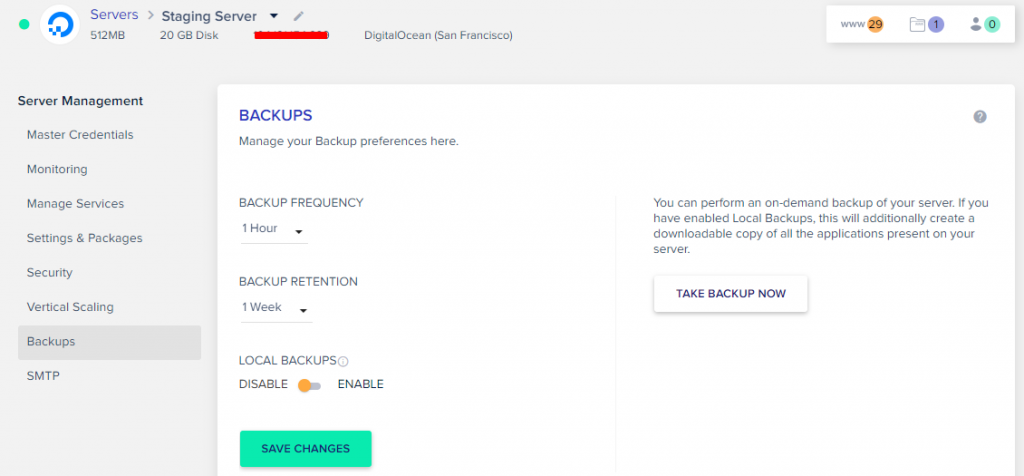This screenshot has width=1024, height=476.
Task: Click the help question mark icon
Action: coord(980,116)
